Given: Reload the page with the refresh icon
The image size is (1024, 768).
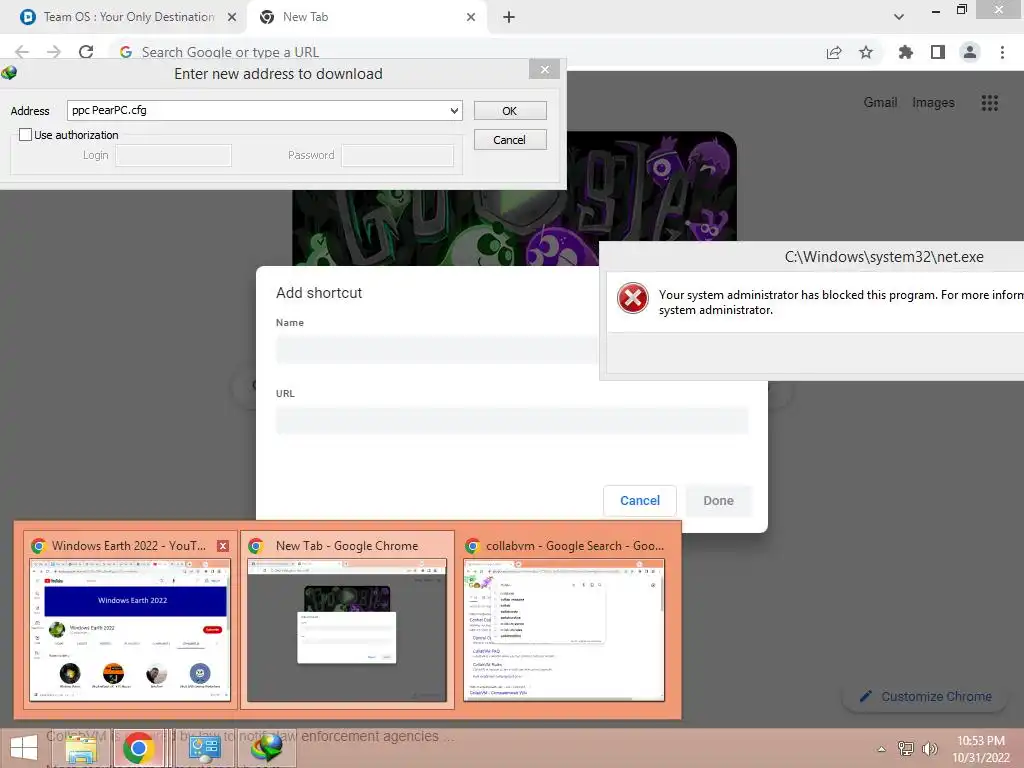Looking at the screenshot, I should [x=86, y=52].
